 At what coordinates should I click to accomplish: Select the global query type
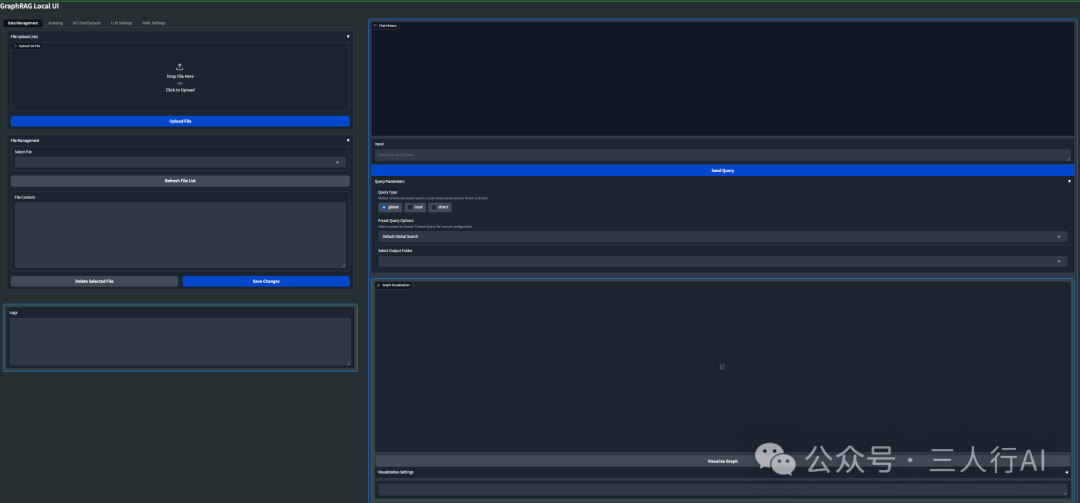click(390, 207)
